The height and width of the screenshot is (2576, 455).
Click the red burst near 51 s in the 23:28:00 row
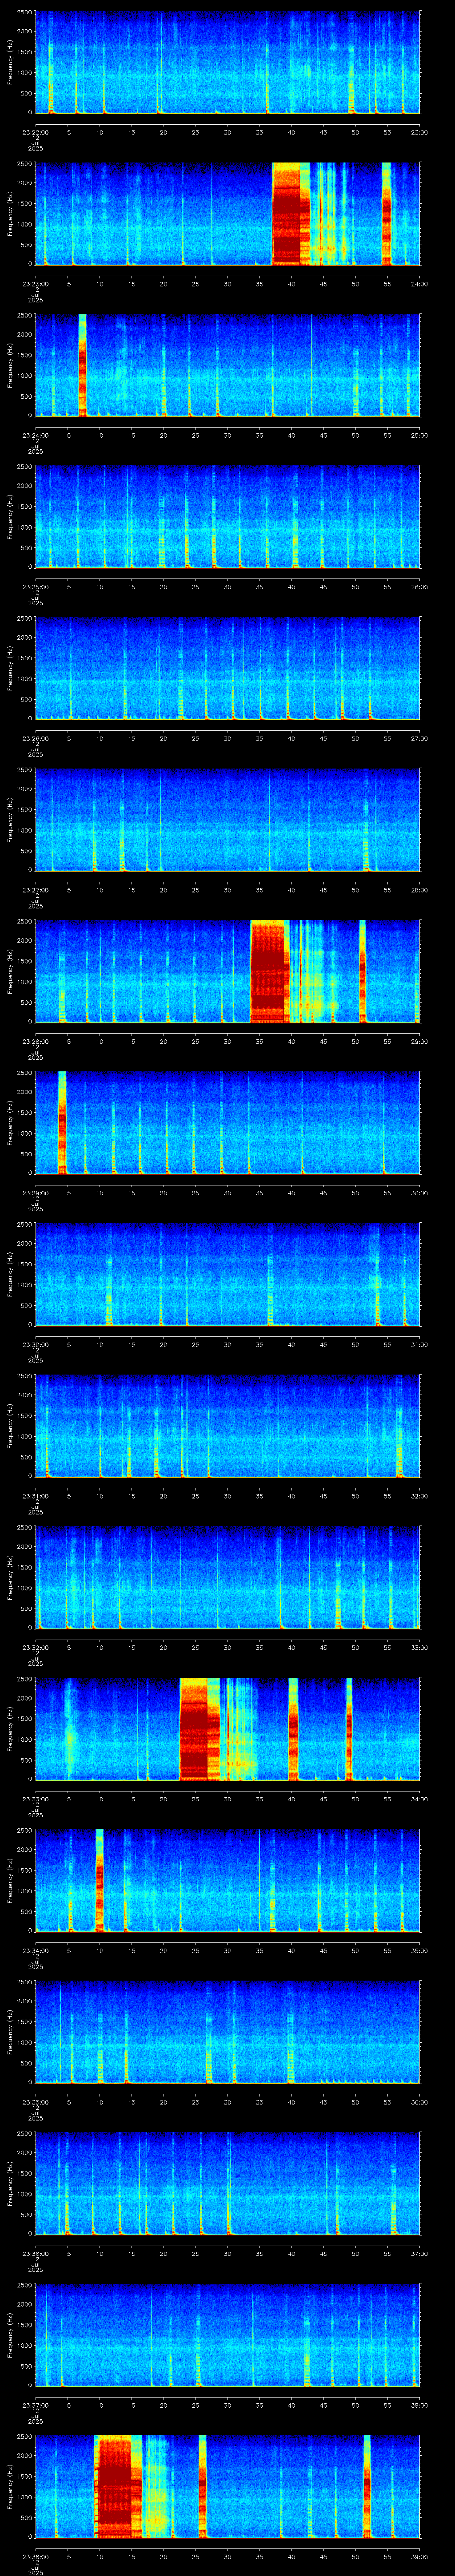pos(362,971)
